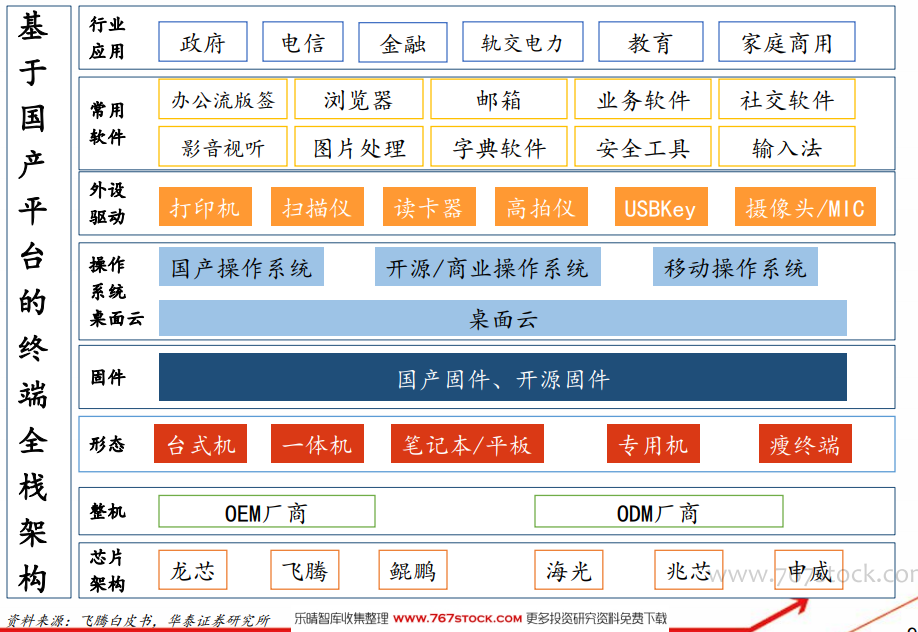Select the 业务软件 box
The width and height of the screenshot is (918, 632).
(643, 99)
